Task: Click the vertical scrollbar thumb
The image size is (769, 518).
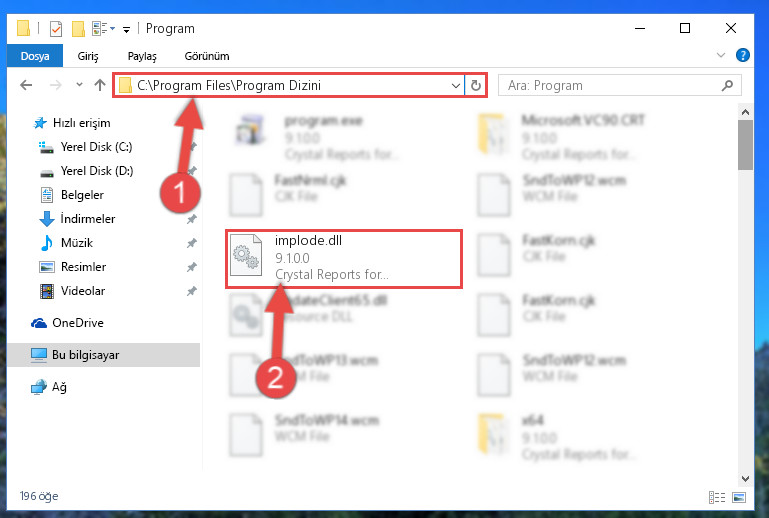Action: 745,145
